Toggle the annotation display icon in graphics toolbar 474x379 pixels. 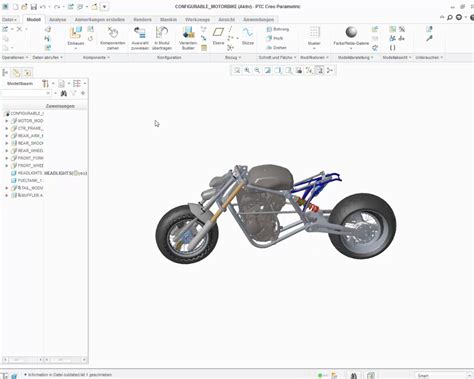319,70
